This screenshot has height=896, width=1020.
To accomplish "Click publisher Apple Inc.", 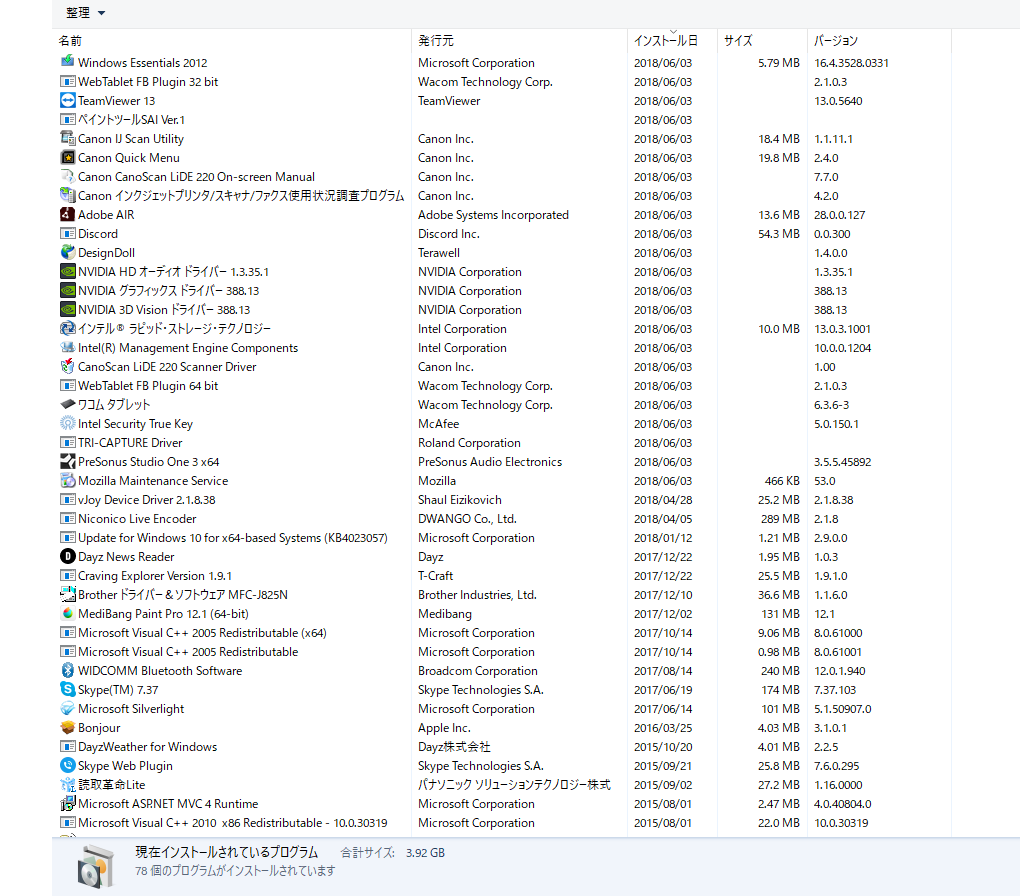I will (444, 727).
